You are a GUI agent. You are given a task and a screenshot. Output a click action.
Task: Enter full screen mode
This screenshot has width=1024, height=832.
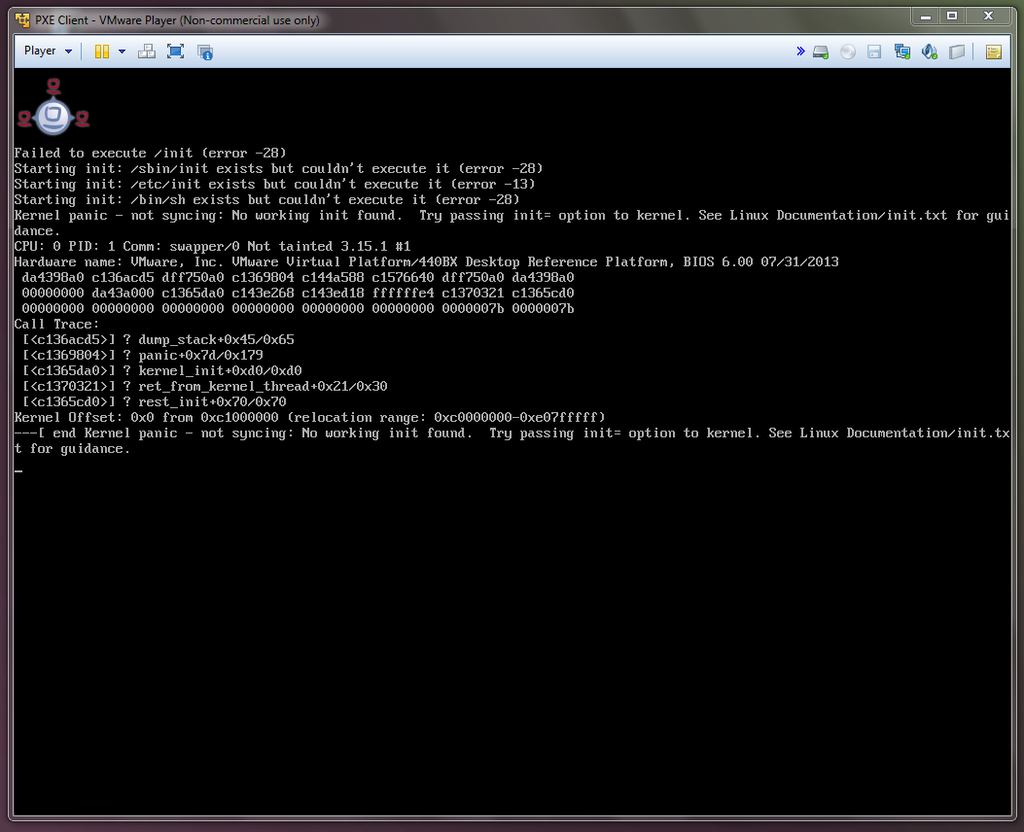[175, 52]
